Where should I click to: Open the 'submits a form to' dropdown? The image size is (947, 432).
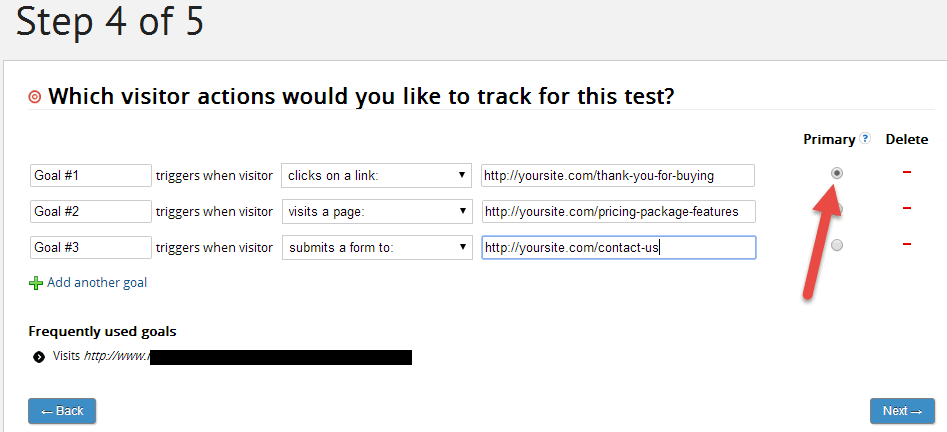376,247
